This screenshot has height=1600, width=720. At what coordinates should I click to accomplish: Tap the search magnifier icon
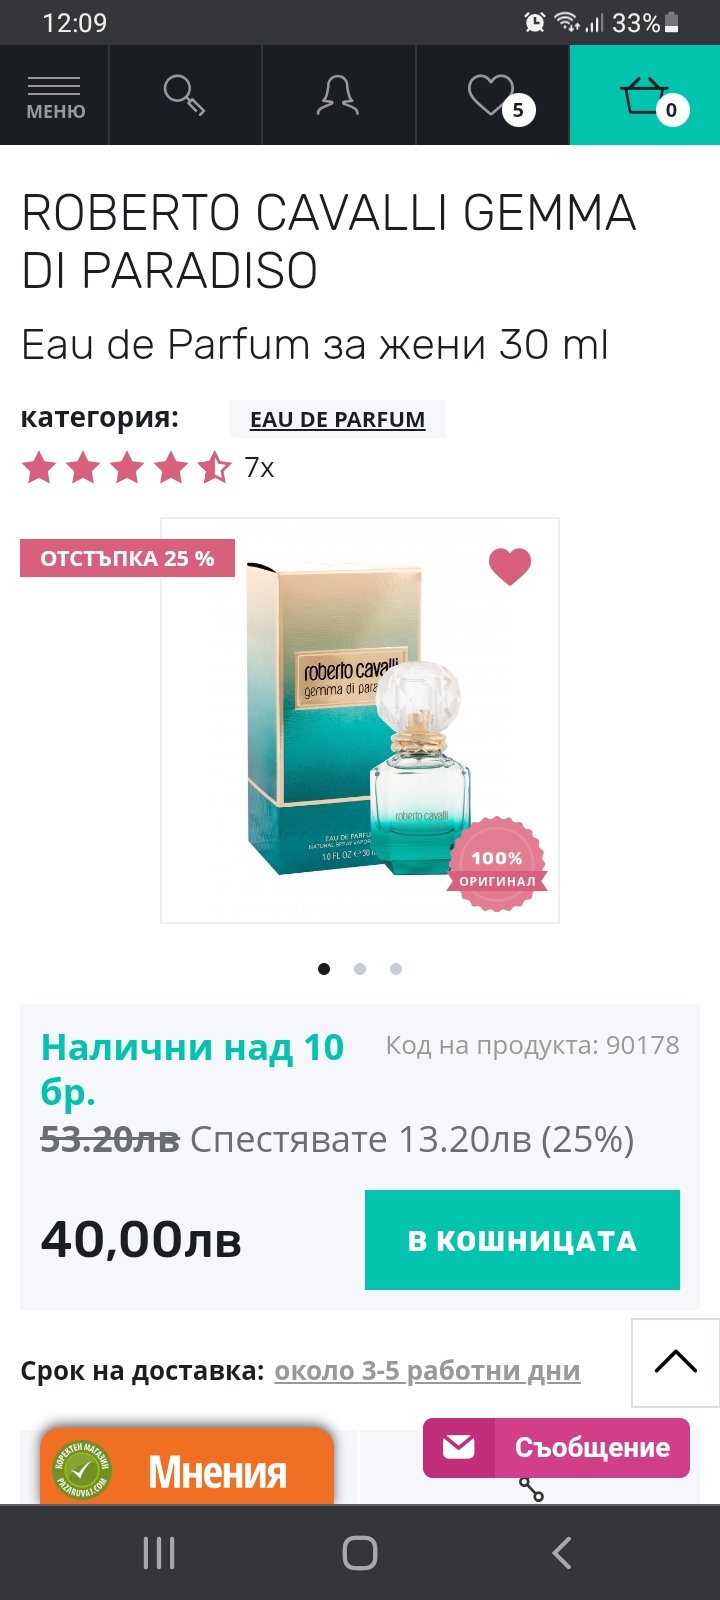185,96
